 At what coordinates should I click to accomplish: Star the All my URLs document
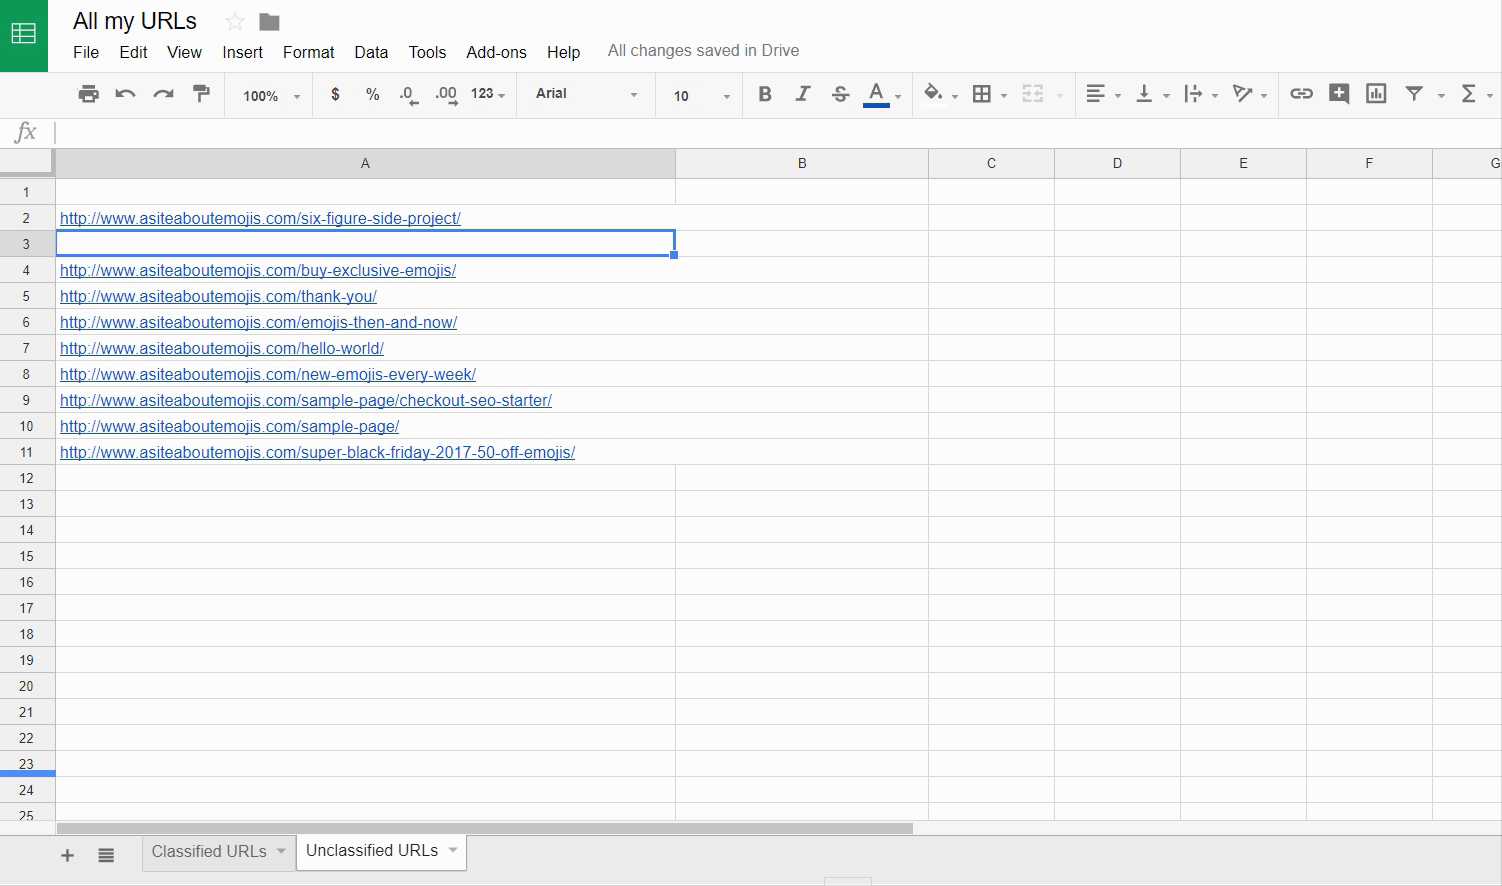point(235,22)
